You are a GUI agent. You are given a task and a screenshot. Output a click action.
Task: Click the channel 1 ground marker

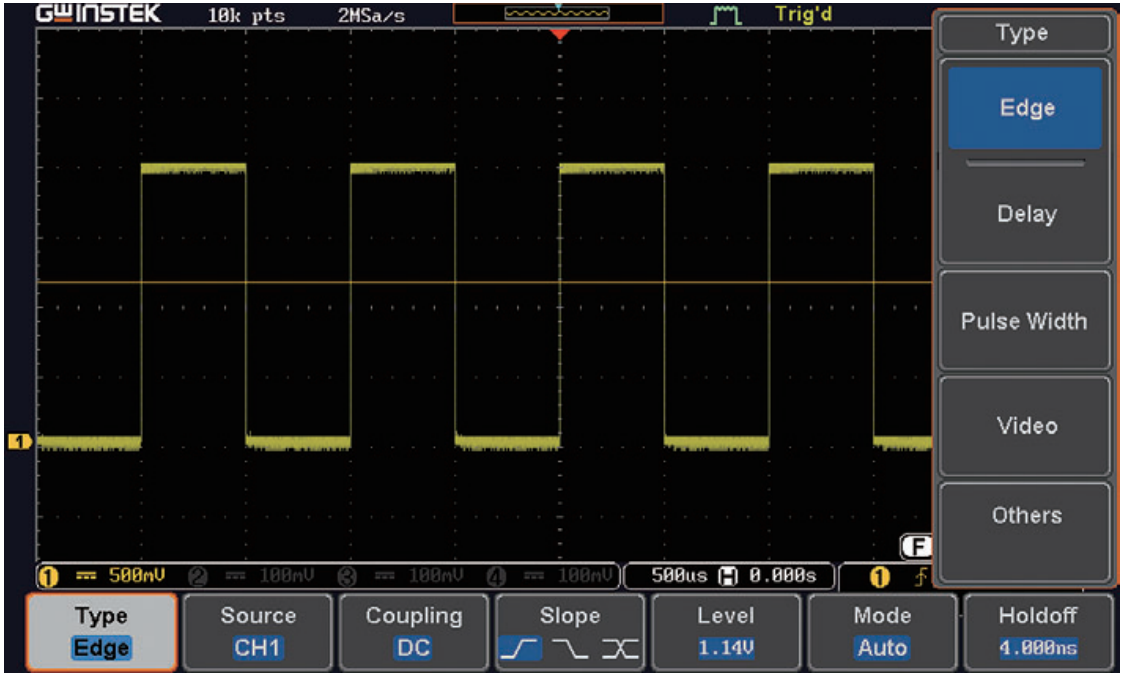click(19, 441)
